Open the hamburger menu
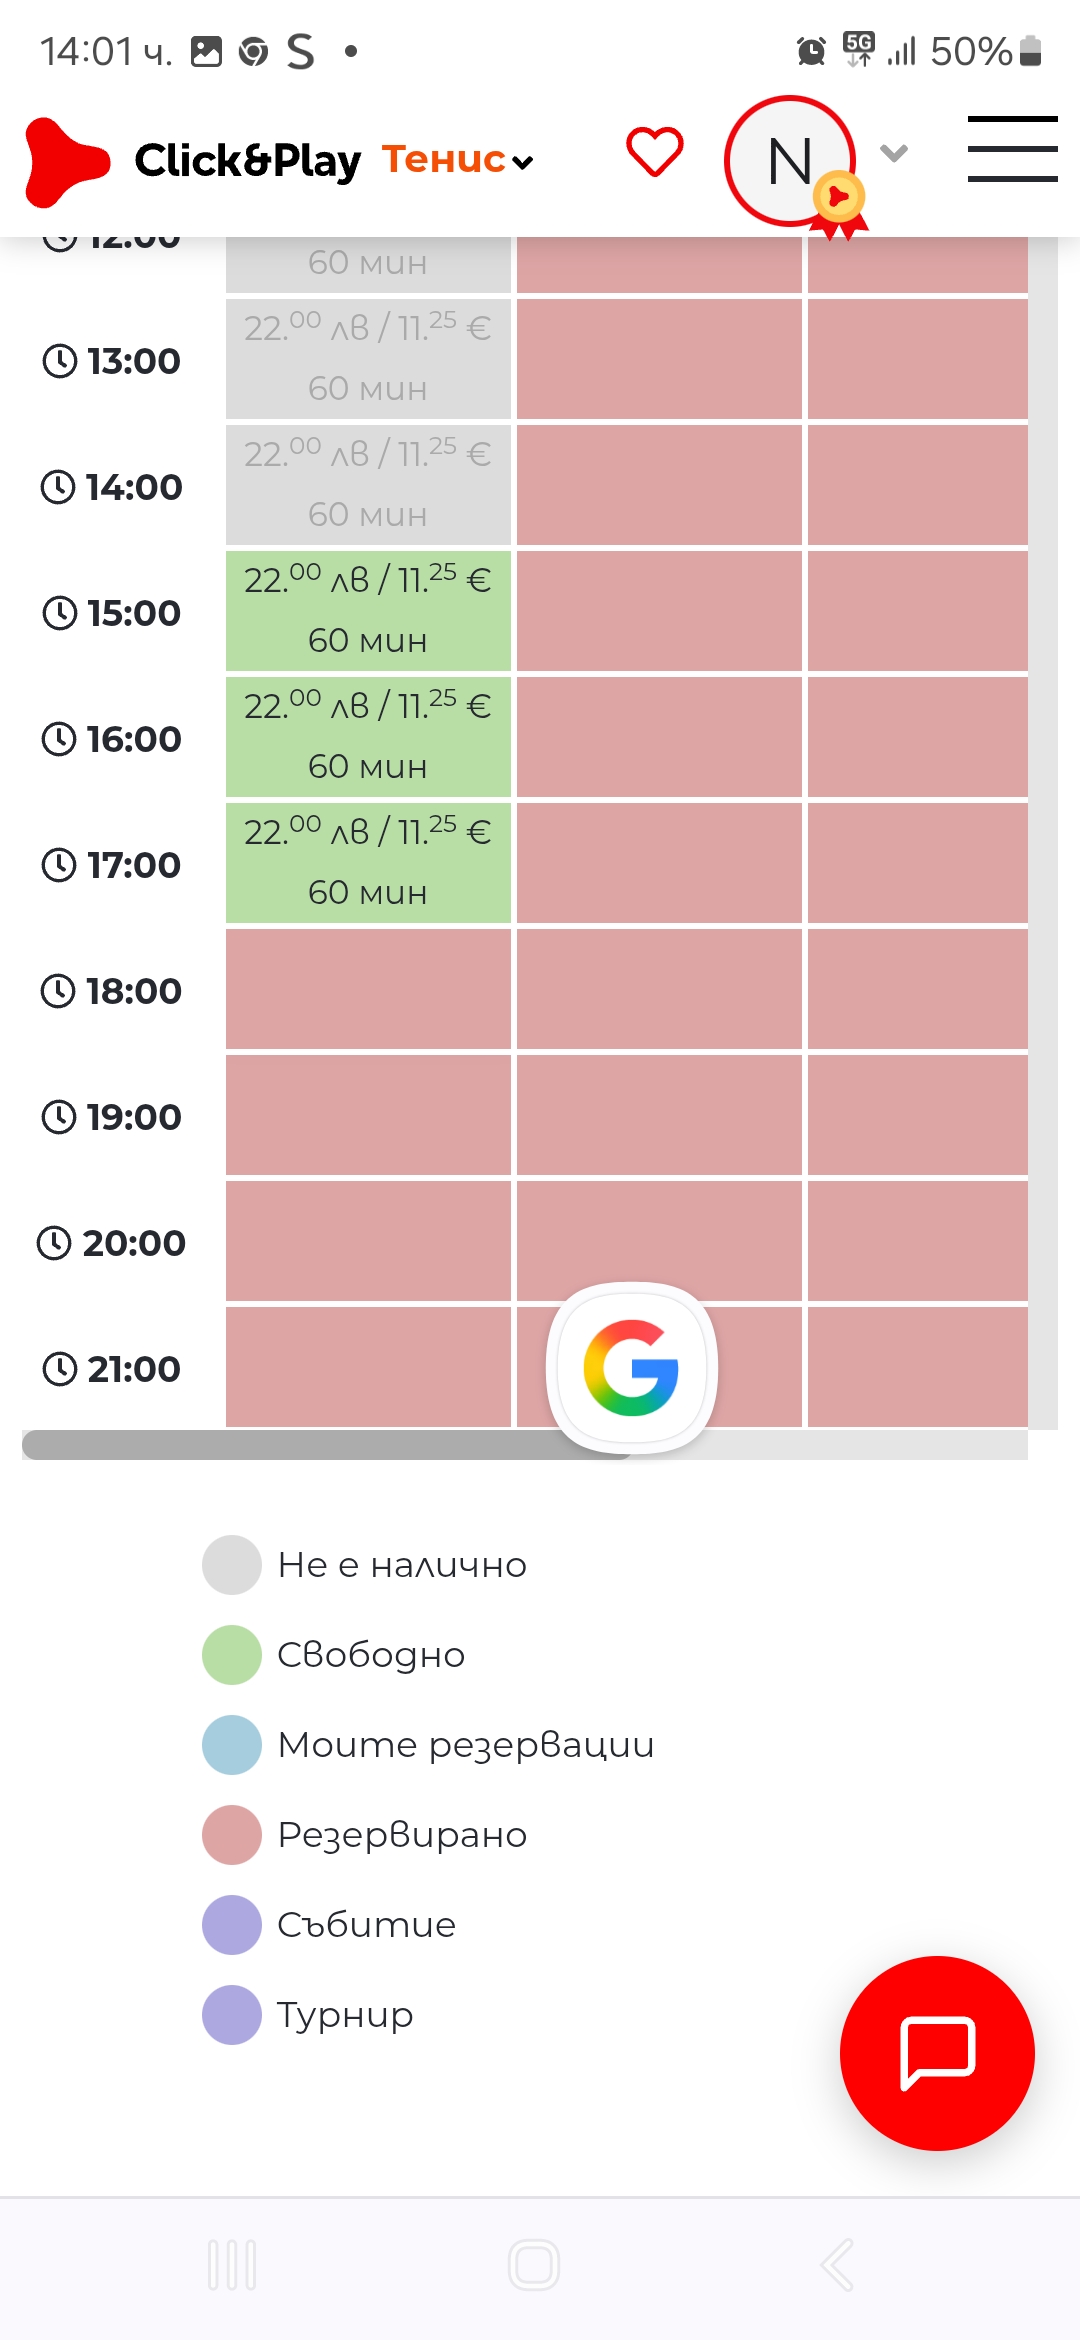 pos(1012,149)
